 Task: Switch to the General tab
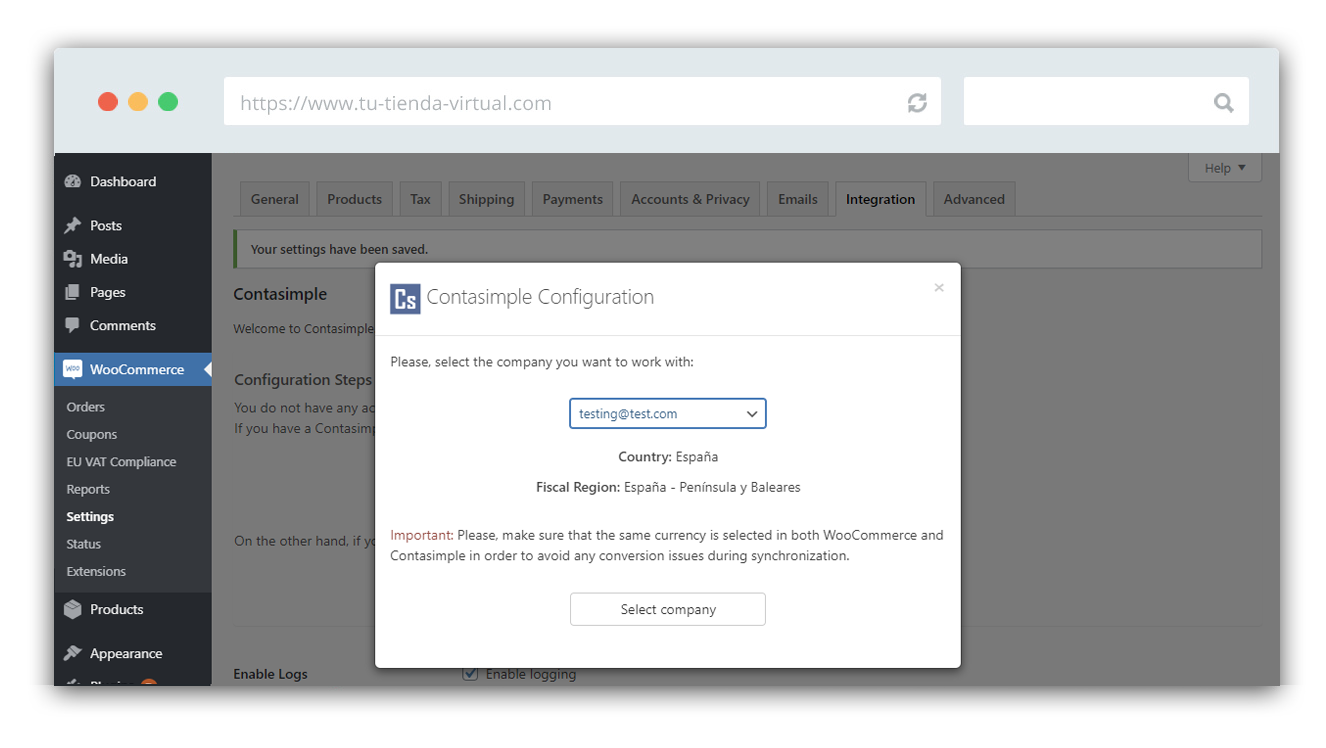coord(275,199)
